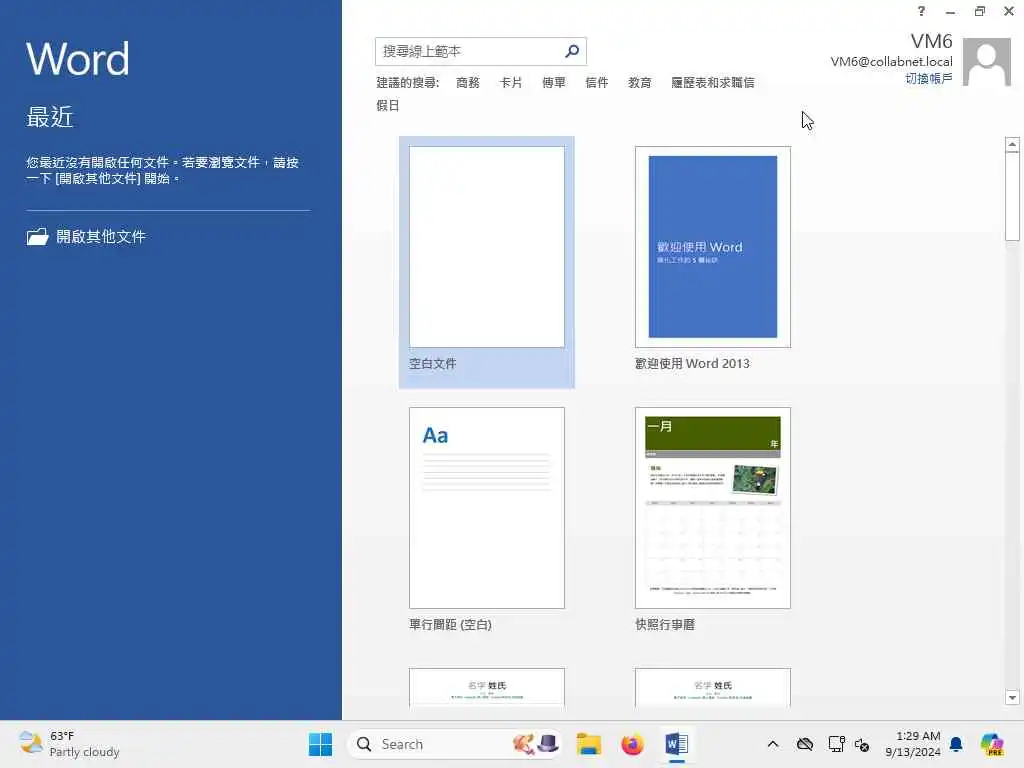The height and width of the screenshot is (768, 1024).
Task: Select suggested search 信件
Action: point(596,82)
